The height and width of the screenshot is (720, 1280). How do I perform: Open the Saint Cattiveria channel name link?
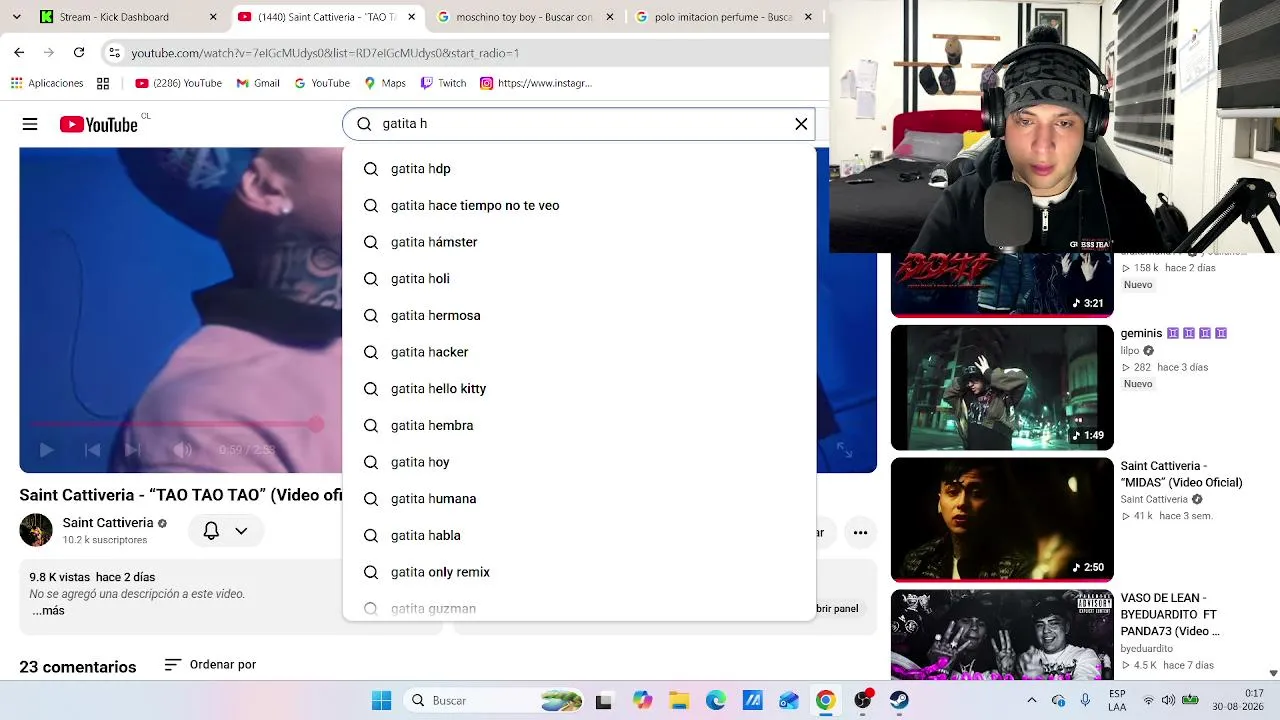point(108,523)
